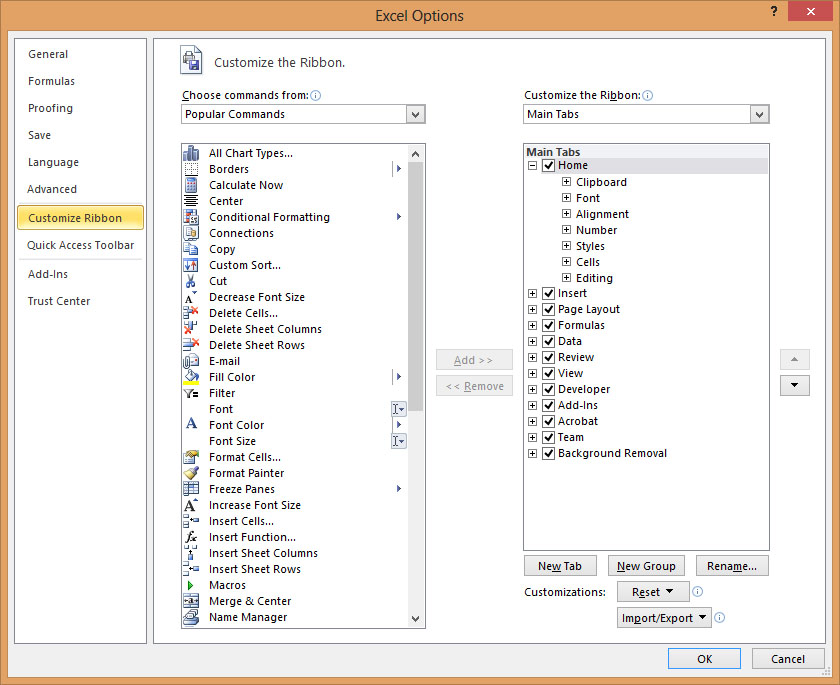840x685 pixels.
Task: Switch to Quick Access Toolbar section
Action: (x=80, y=245)
